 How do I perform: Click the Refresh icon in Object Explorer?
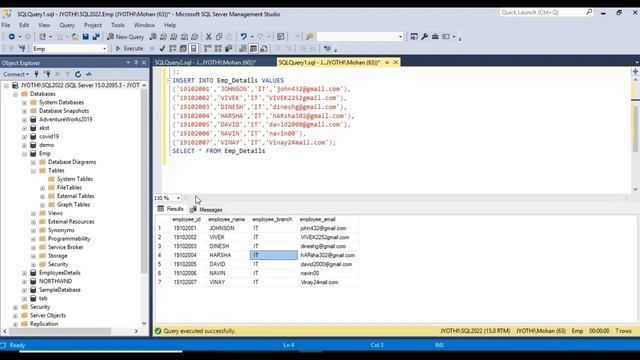[x=78, y=74]
